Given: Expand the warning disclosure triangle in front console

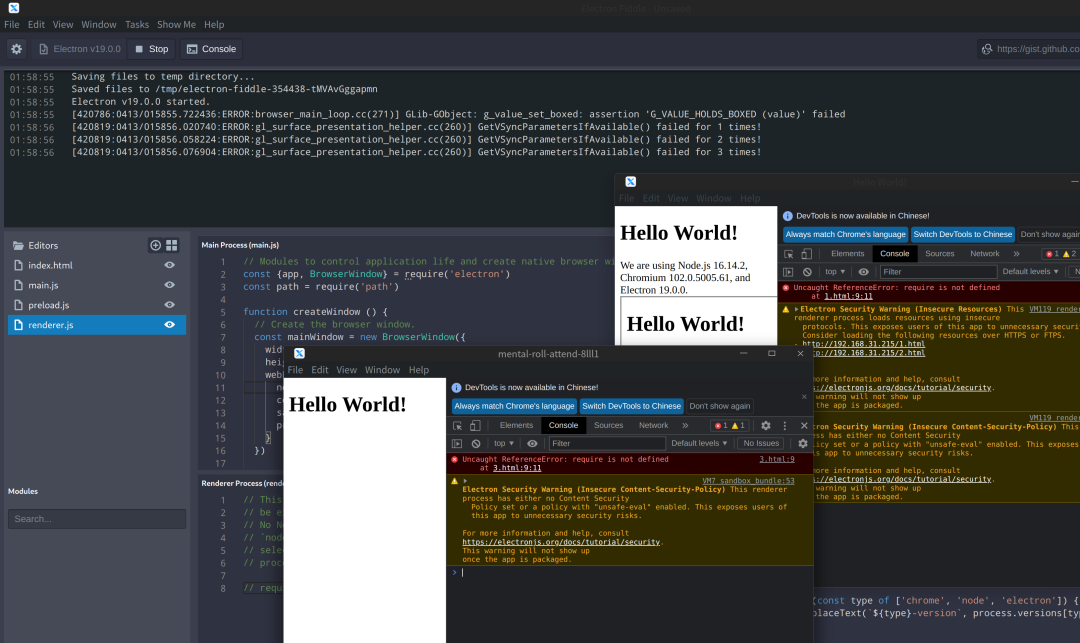Looking at the screenshot, I should pyautogui.click(x=466, y=481).
